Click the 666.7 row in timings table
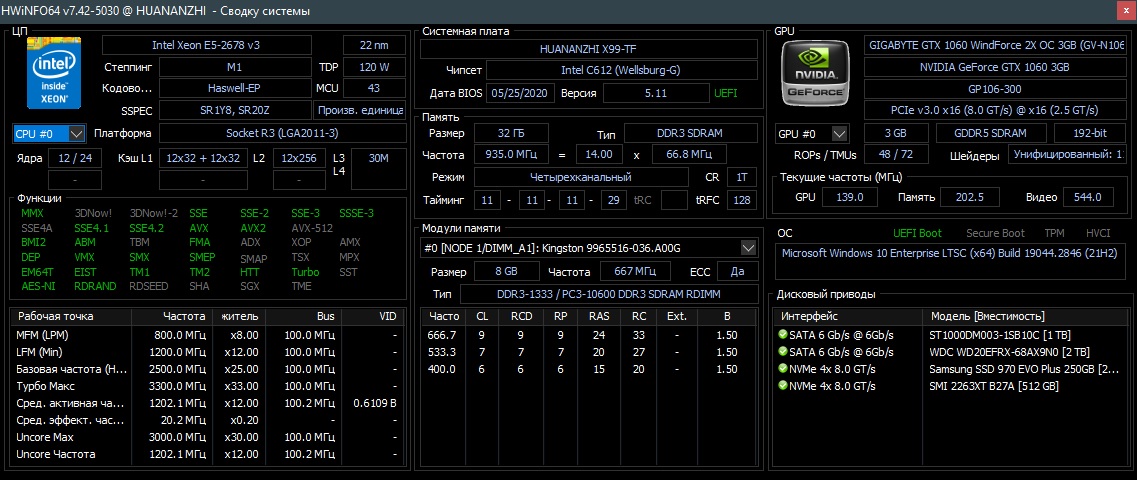The width and height of the screenshot is (1137, 480). tap(590, 335)
